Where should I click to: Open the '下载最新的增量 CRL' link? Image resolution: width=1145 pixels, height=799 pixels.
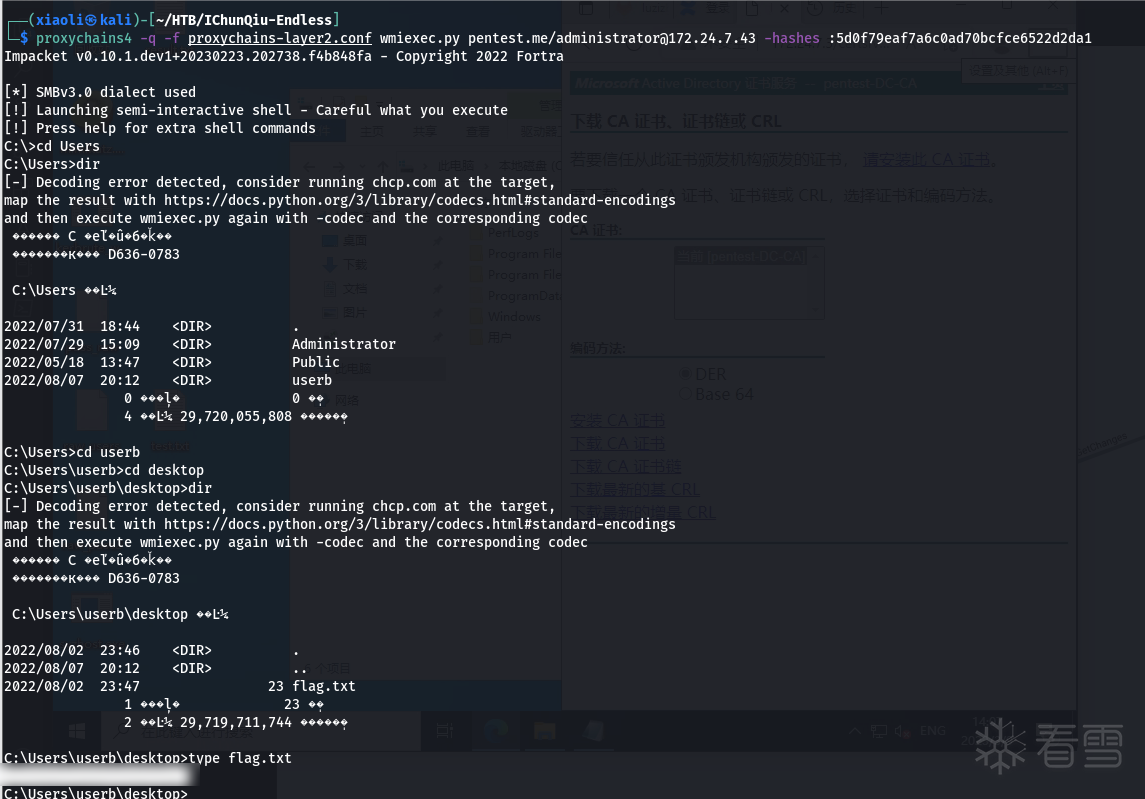pyautogui.click(x=643, y=512)
